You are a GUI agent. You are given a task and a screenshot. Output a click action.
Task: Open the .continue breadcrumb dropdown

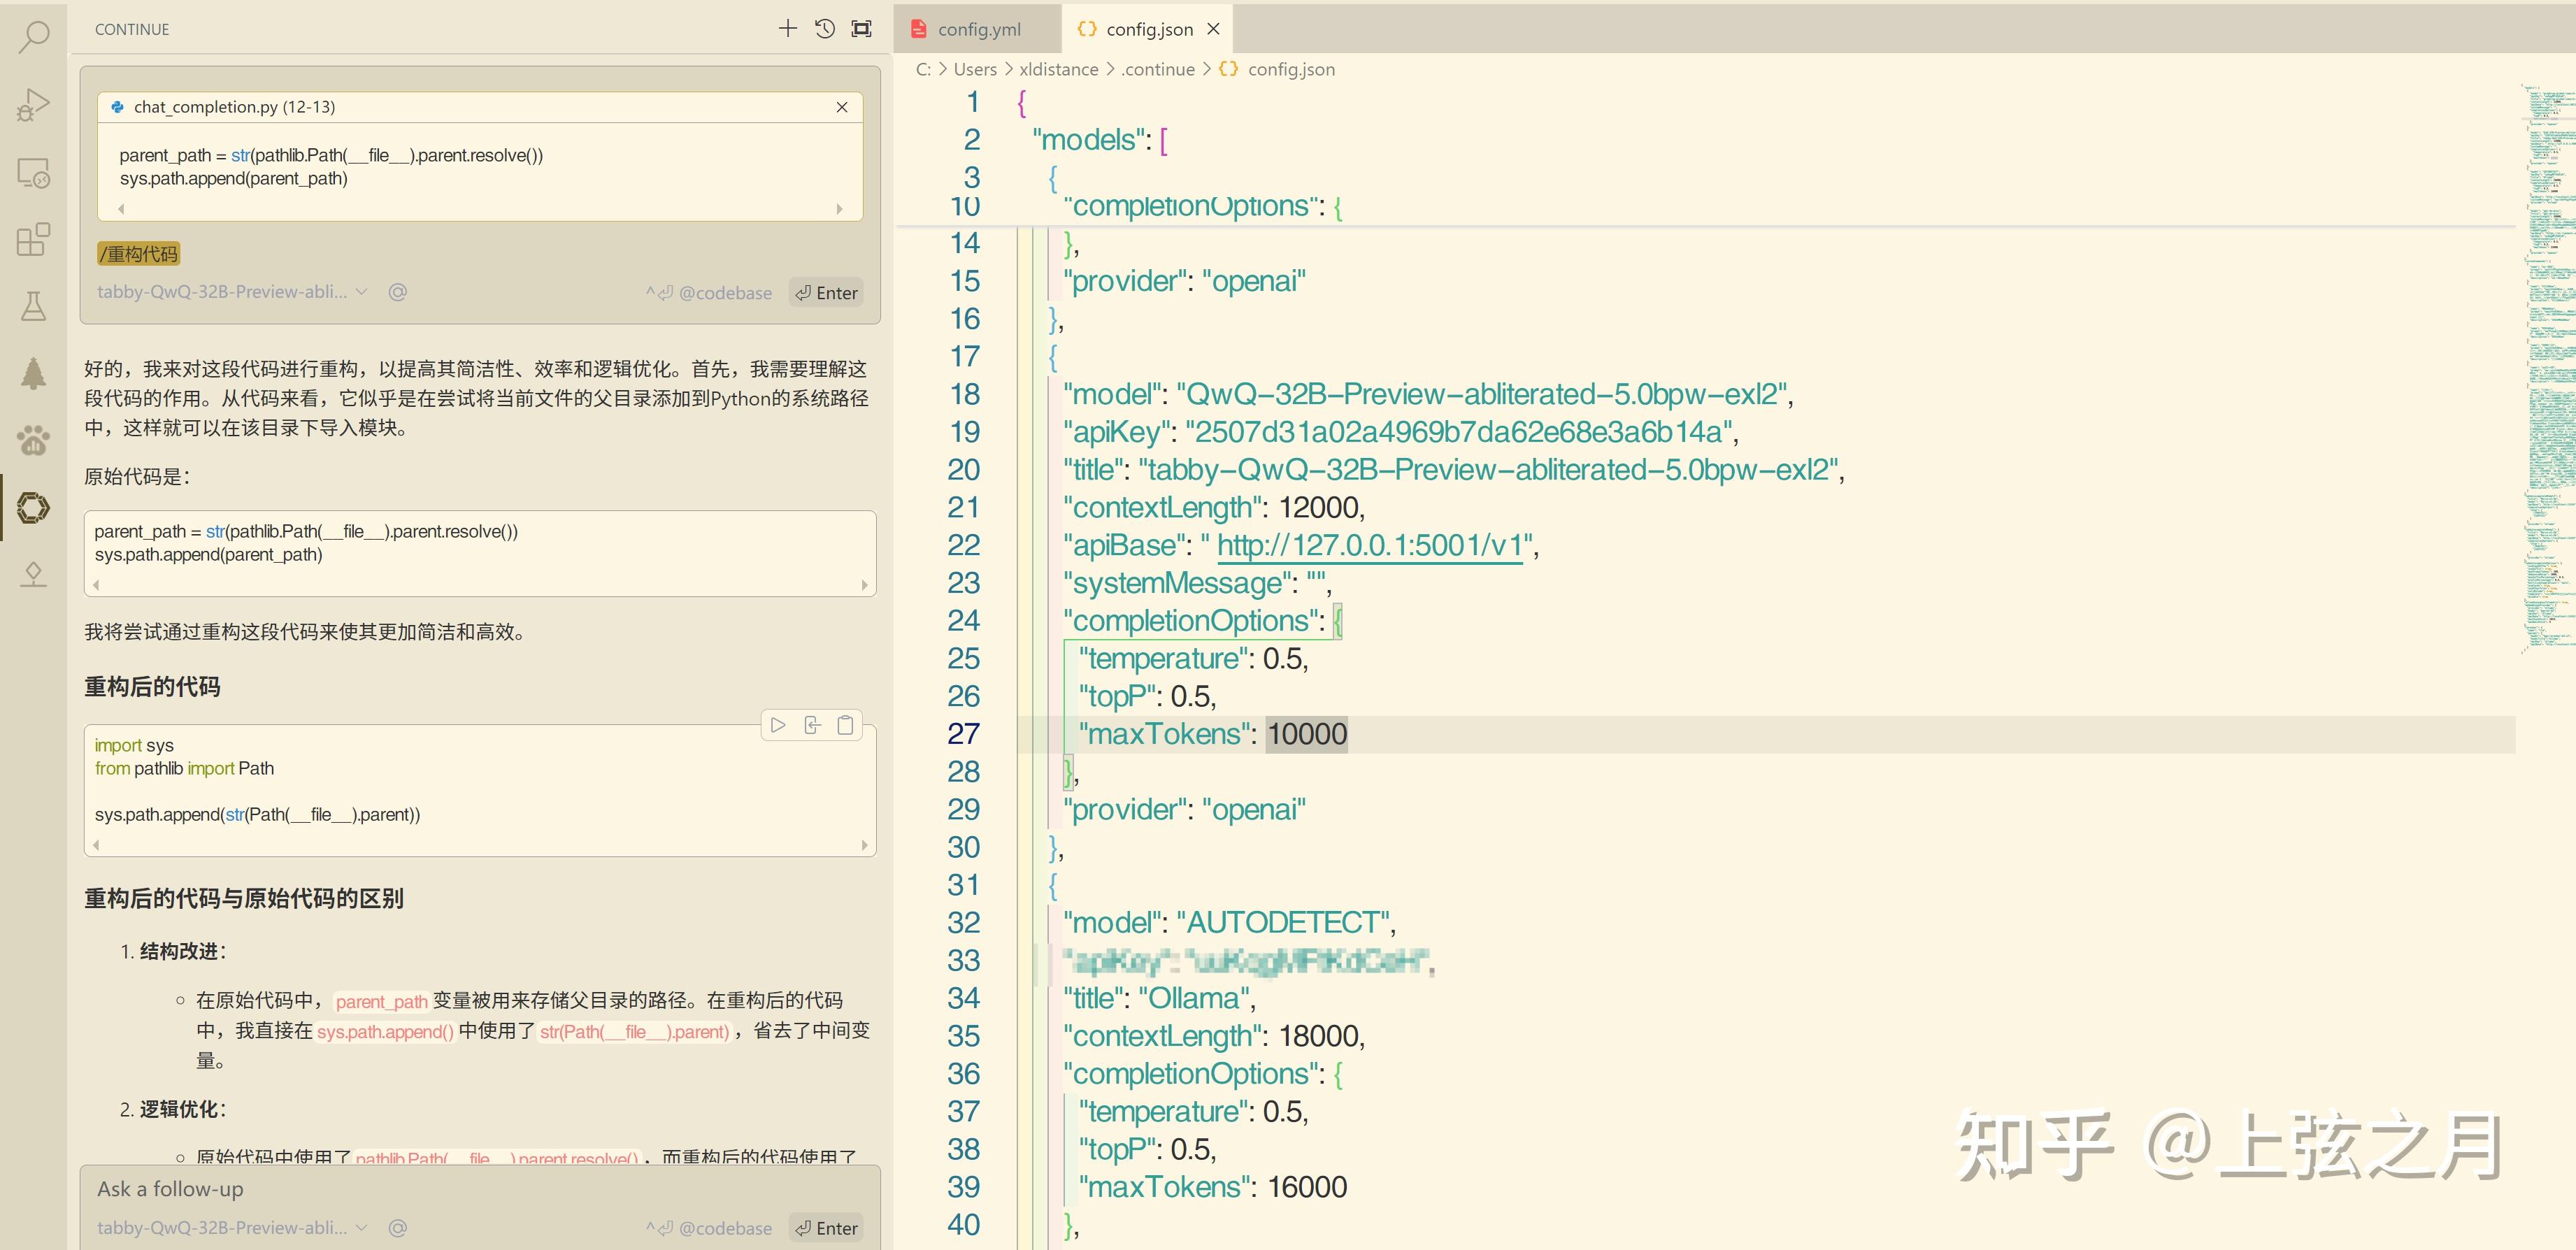click(1158, 69)
